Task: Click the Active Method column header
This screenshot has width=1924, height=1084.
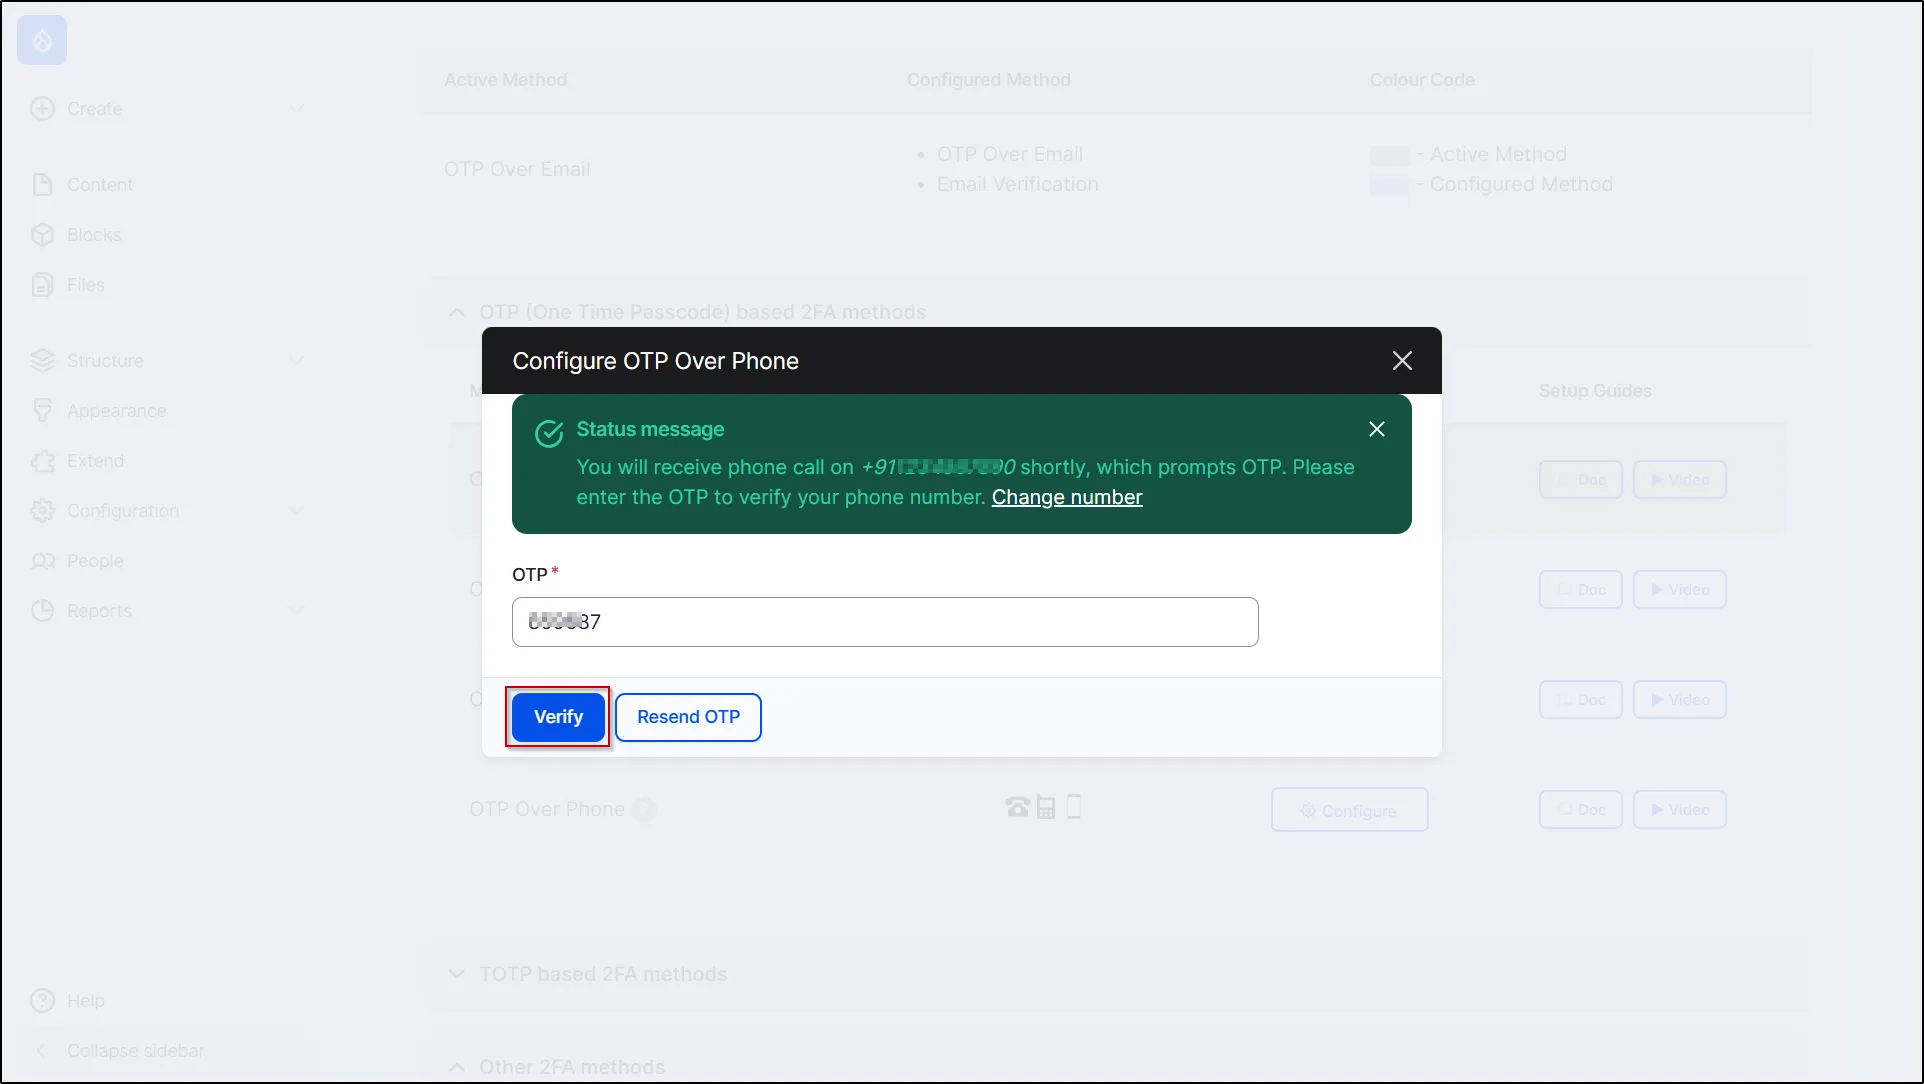Action: pos(505,80)
